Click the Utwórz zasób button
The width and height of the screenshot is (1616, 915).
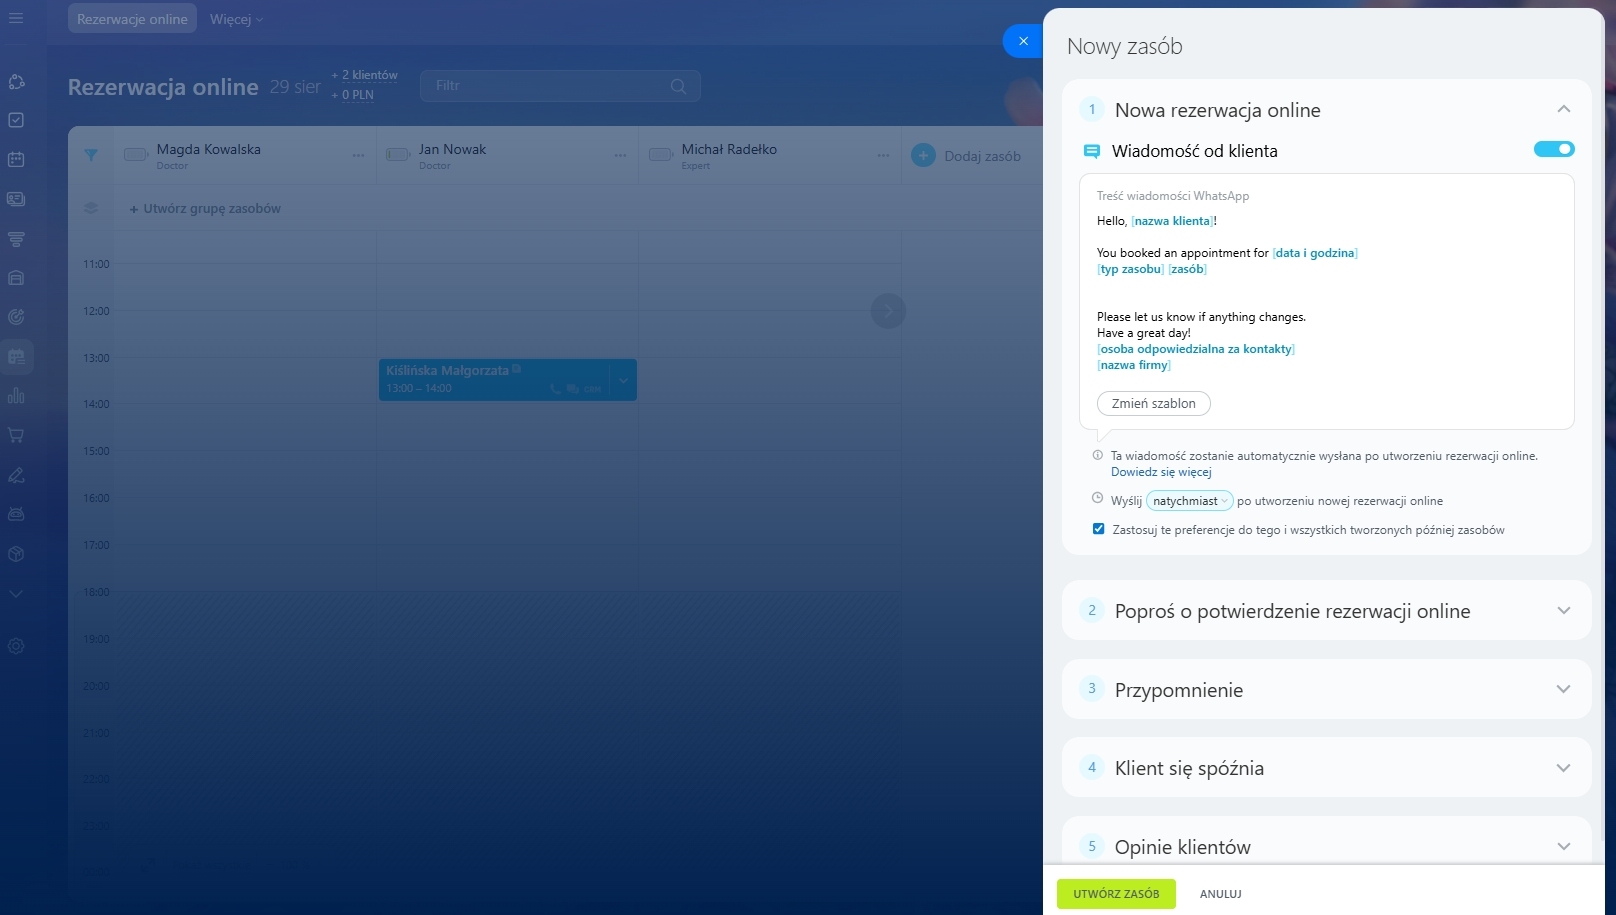(1116, 894)
